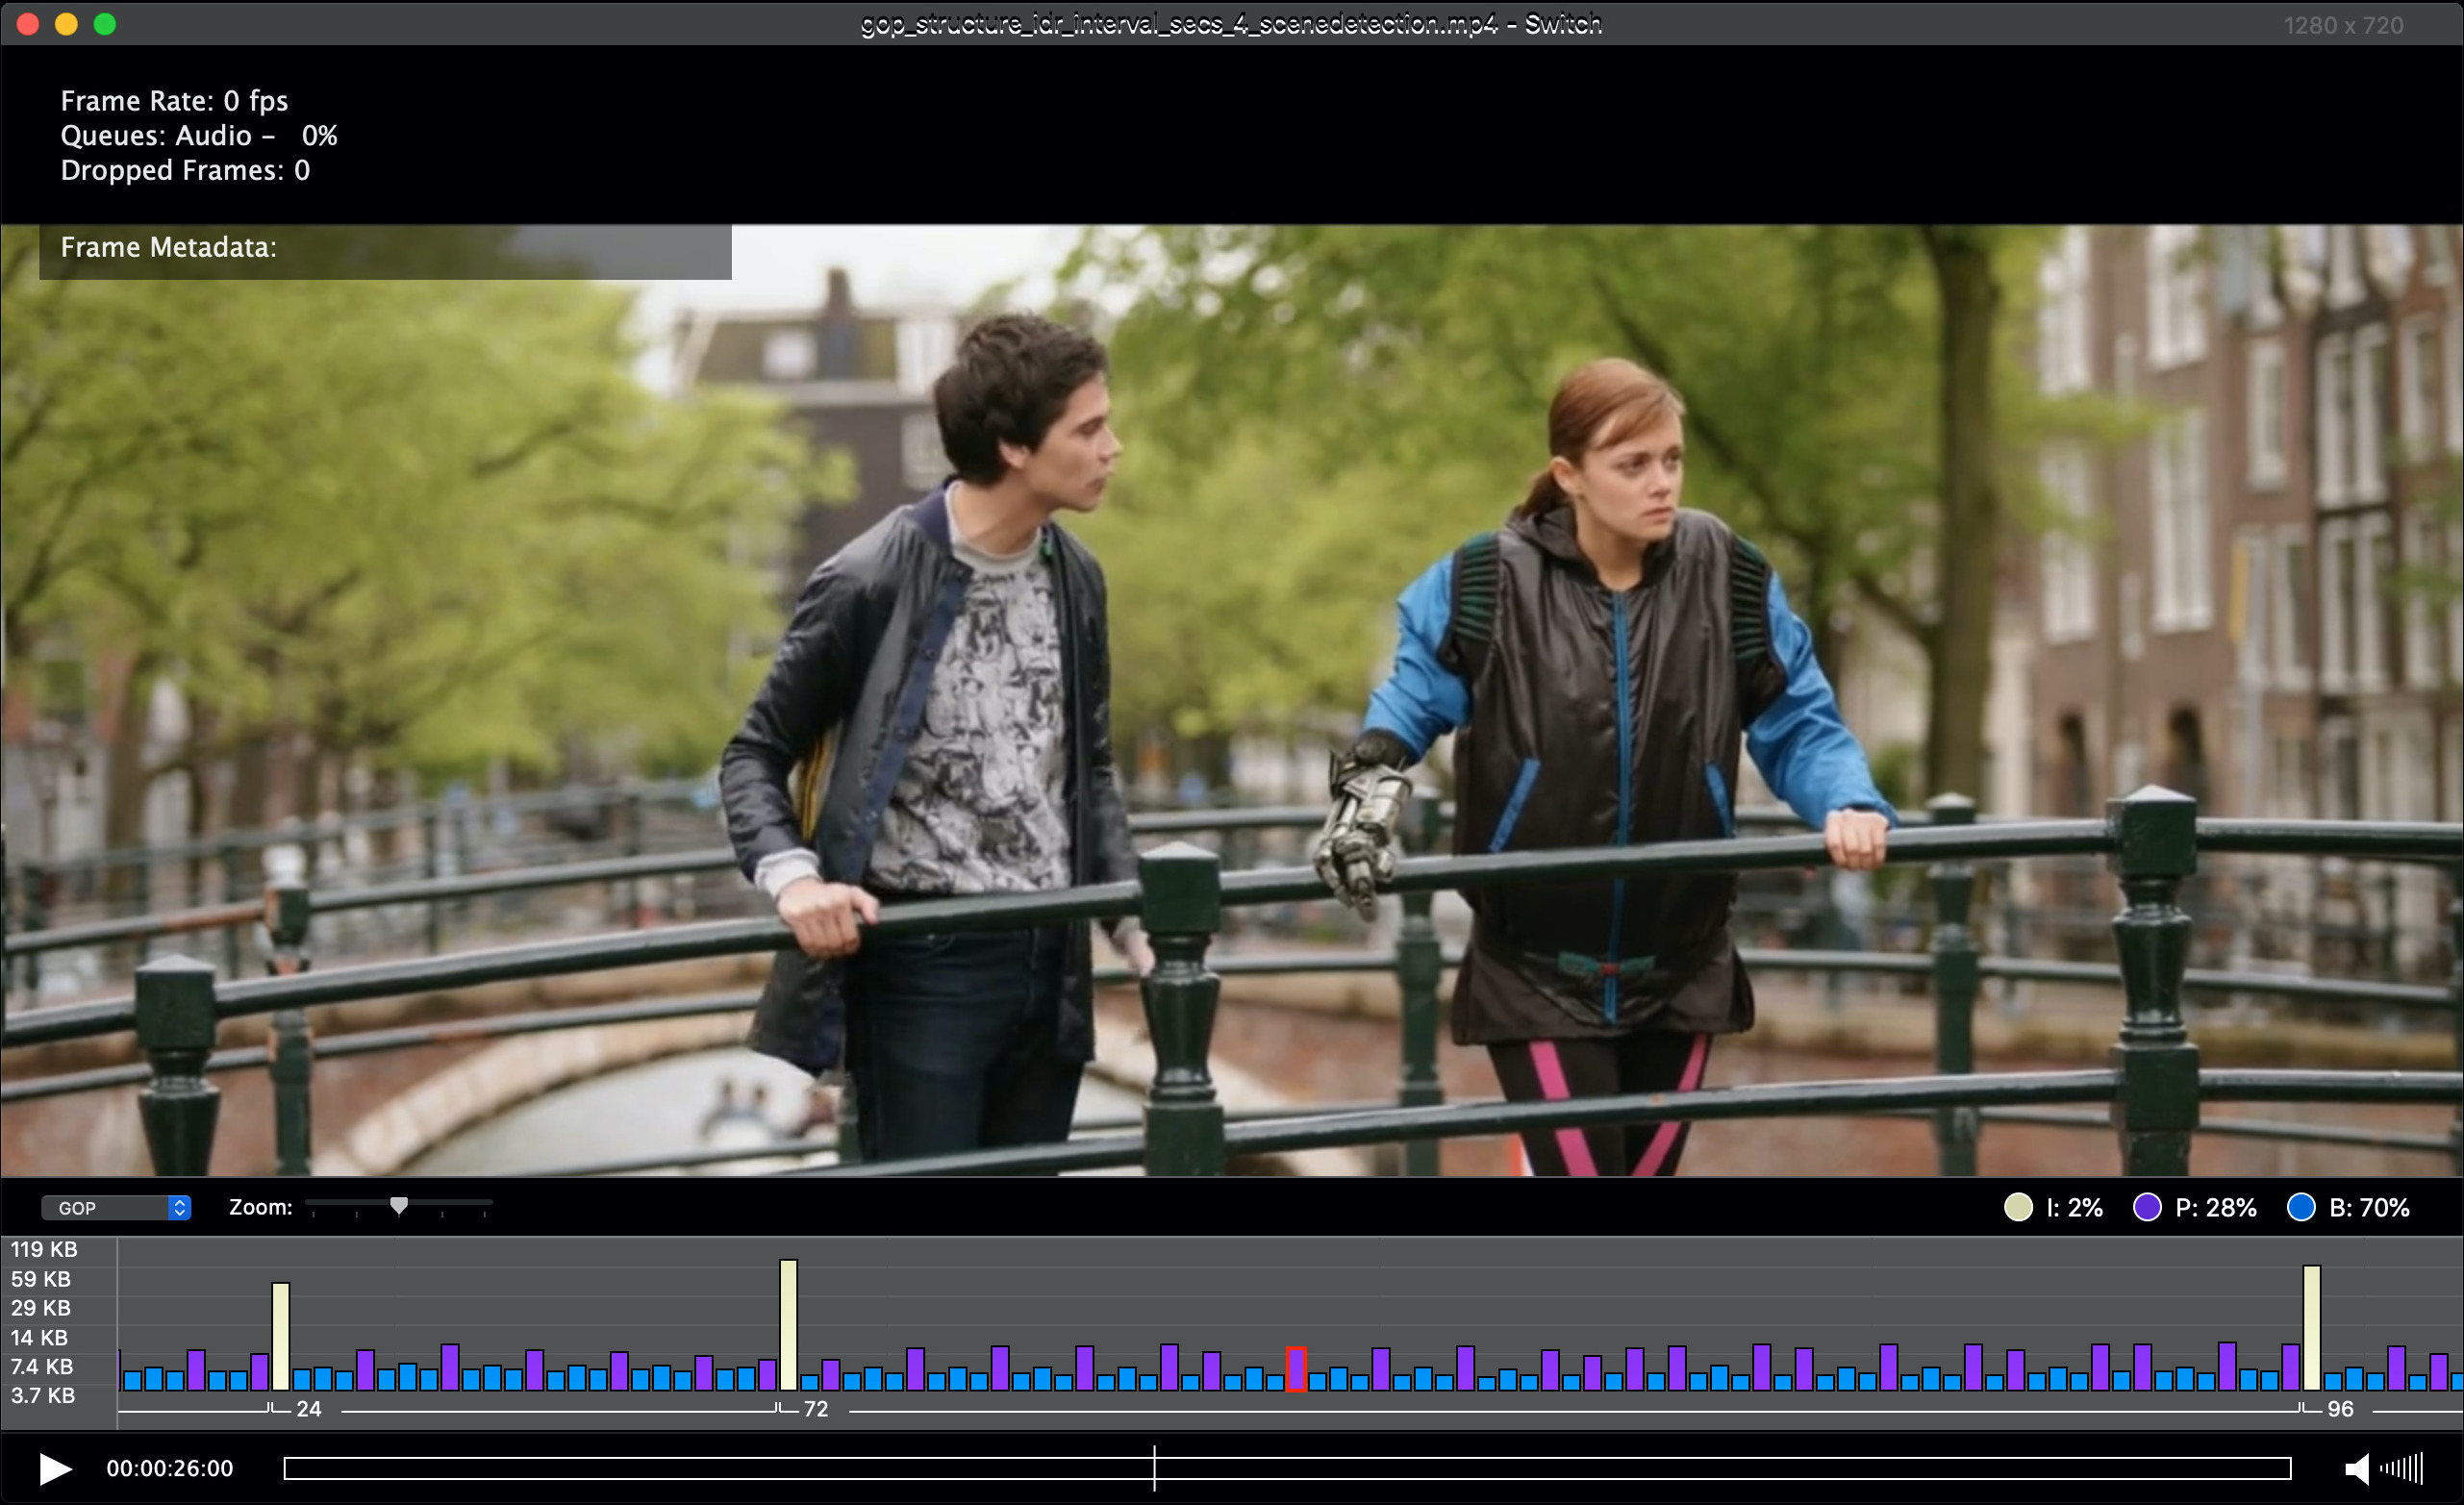This screenshot has height=1505, width=2464.
Task: Click the '72' GOP frame number label
Action: point(816,1409)
